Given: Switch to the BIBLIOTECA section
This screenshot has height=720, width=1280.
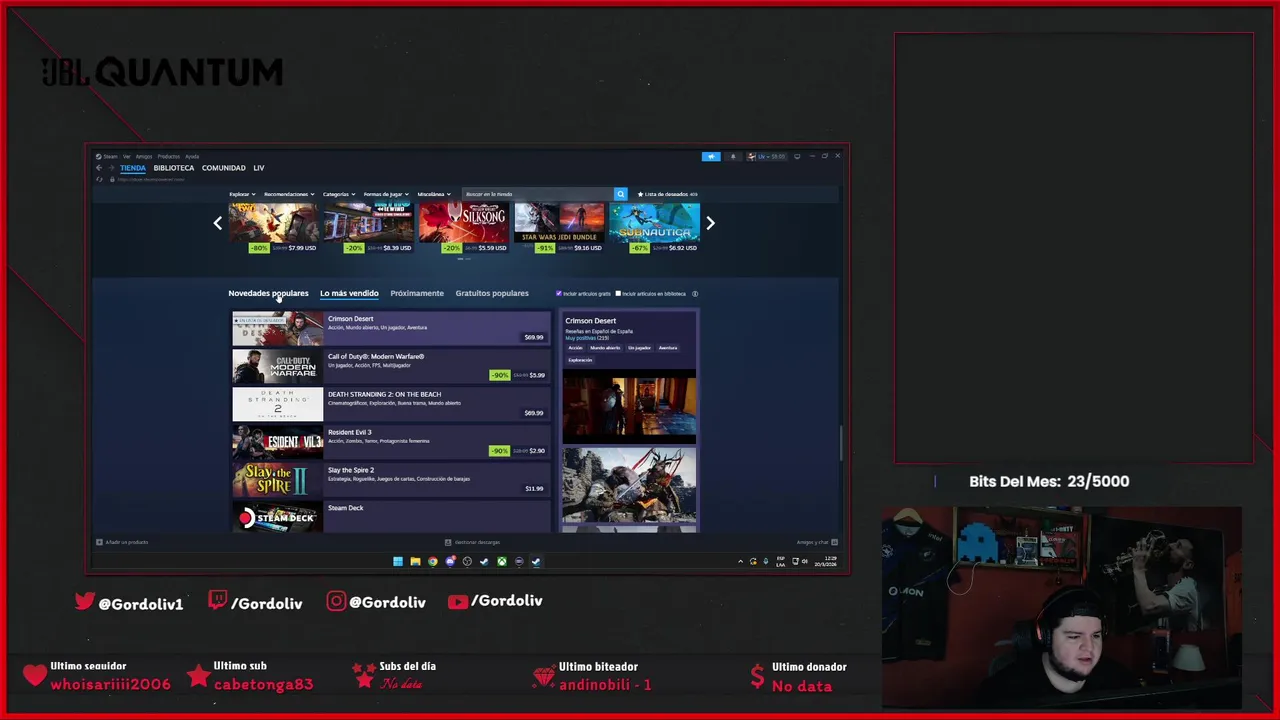Looking at the screenshot, I should pos(174,168).
